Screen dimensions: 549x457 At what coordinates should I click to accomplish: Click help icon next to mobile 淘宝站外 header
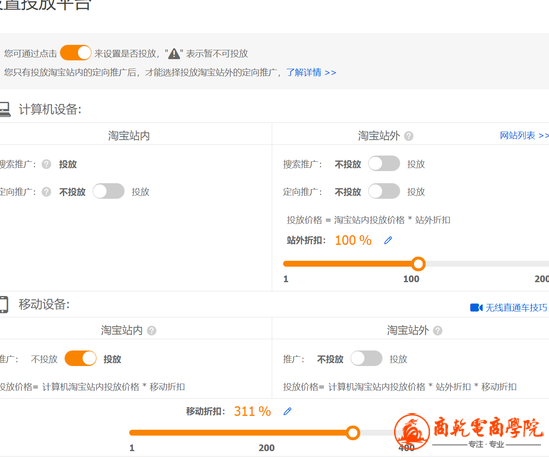pyautogui.click(x=438, y=331)
